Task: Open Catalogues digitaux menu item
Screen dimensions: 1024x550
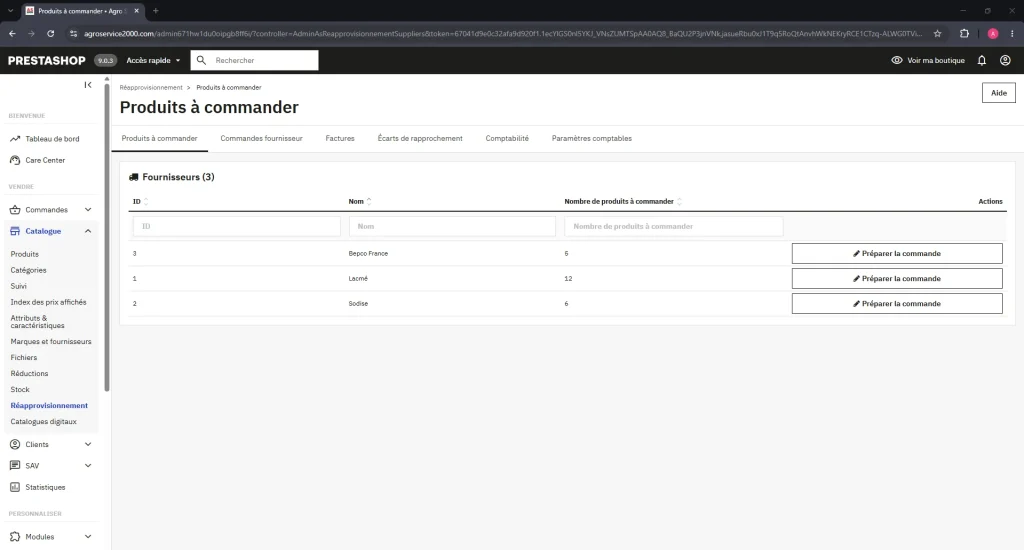Action: tap(43, 421)
